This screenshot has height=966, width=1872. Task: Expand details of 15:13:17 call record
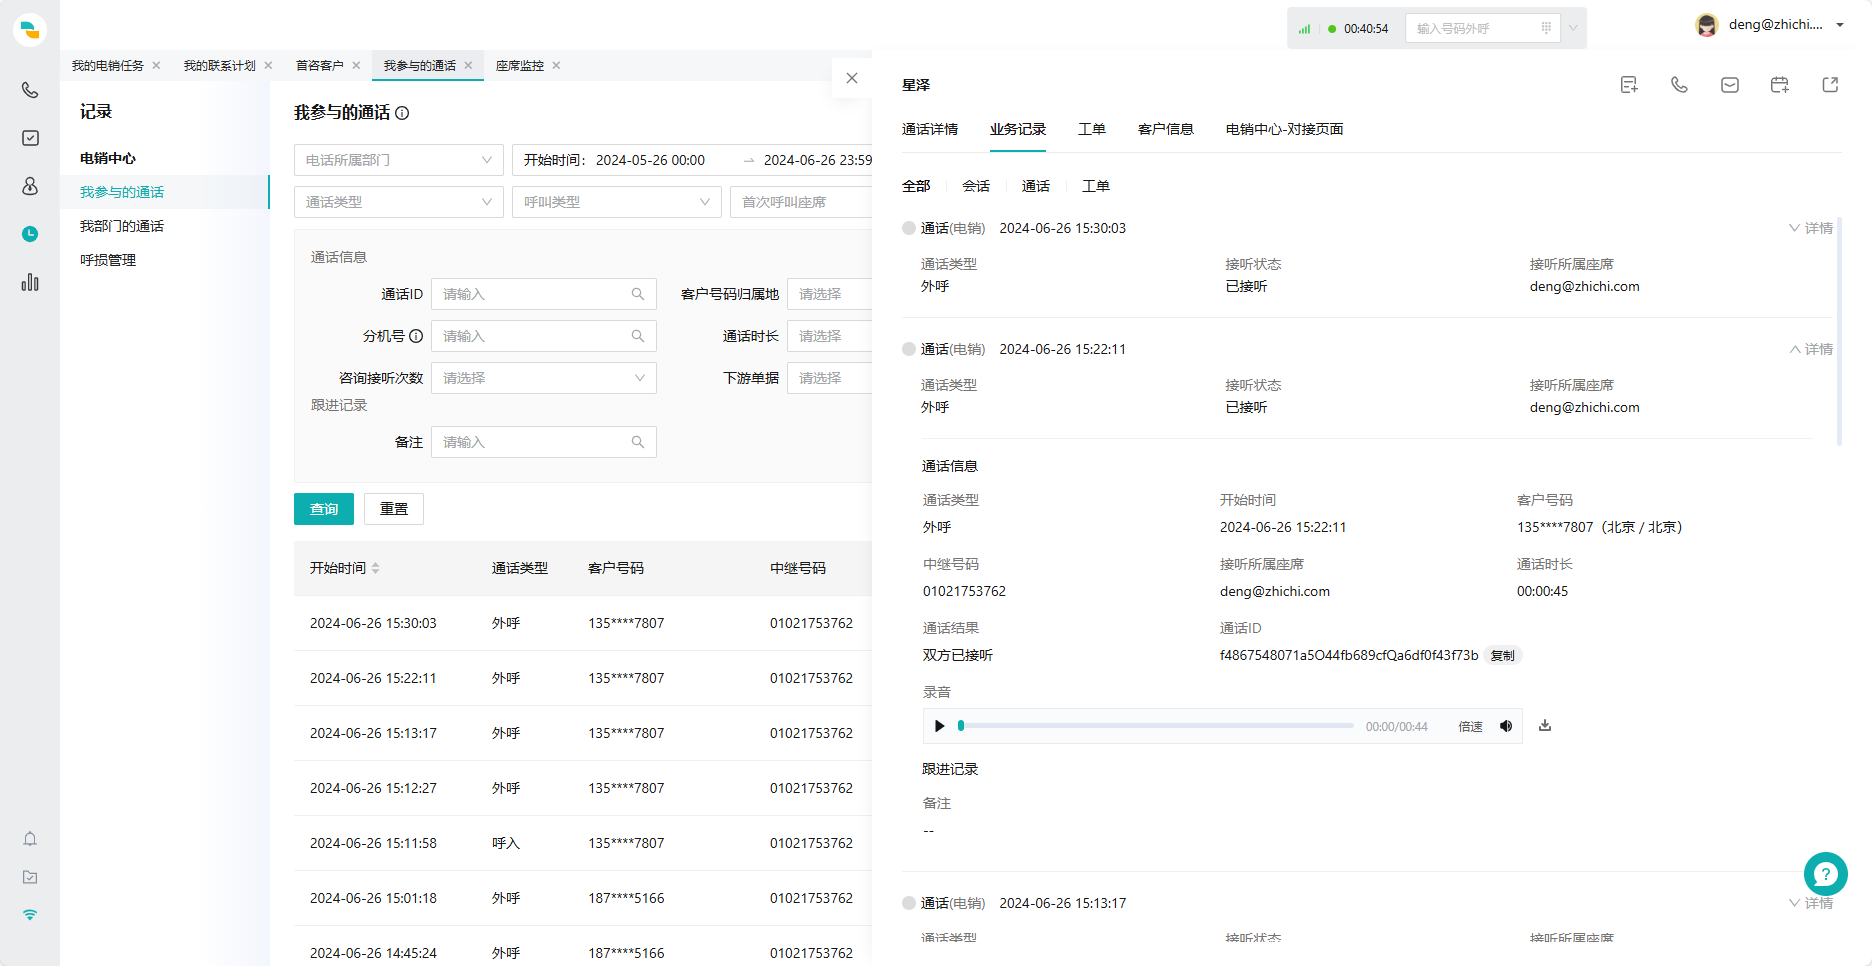pyautogui.click(x=1811, y=903)
